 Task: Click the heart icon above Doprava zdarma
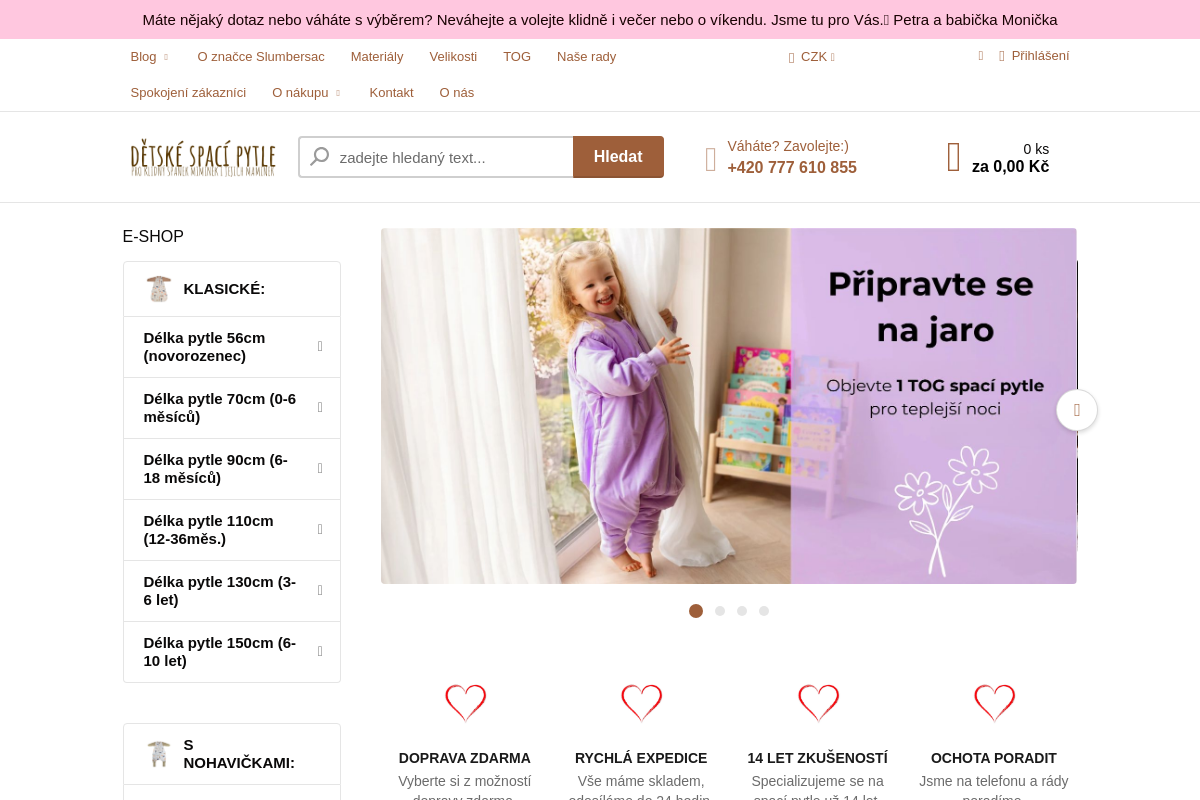tap(465, 703)
